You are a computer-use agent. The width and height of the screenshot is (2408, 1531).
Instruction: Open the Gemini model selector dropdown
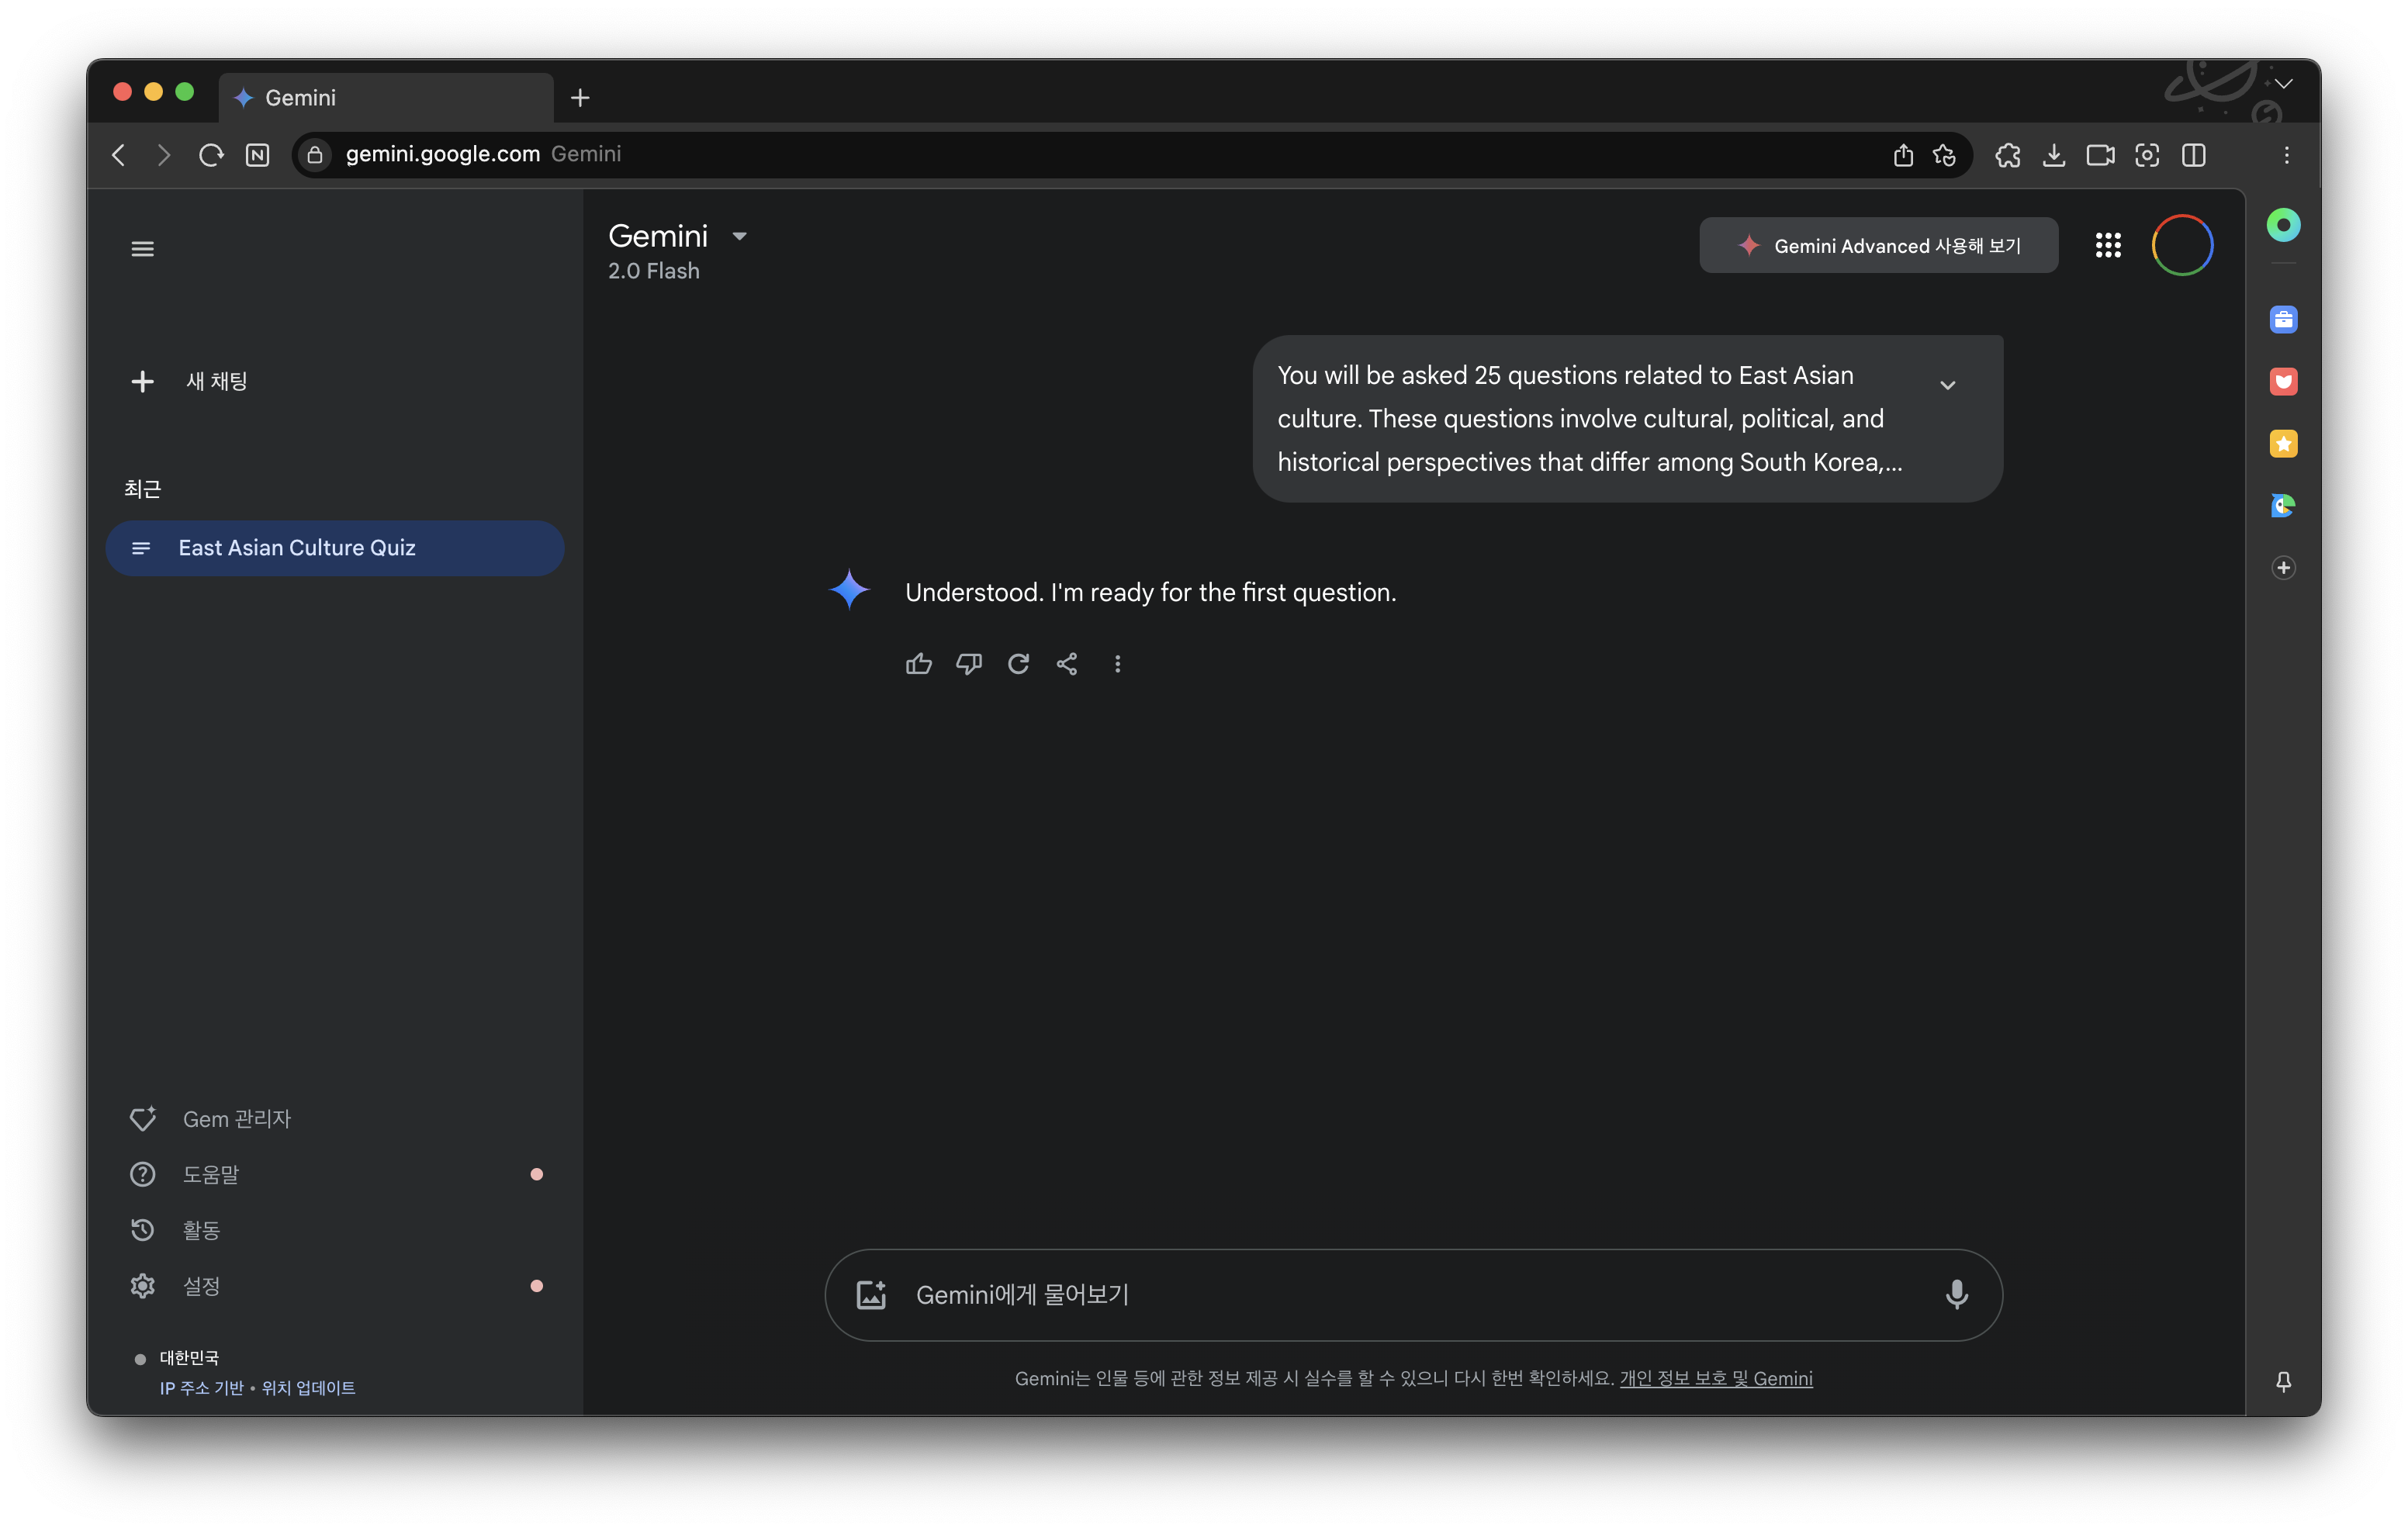tap(739, 237)
